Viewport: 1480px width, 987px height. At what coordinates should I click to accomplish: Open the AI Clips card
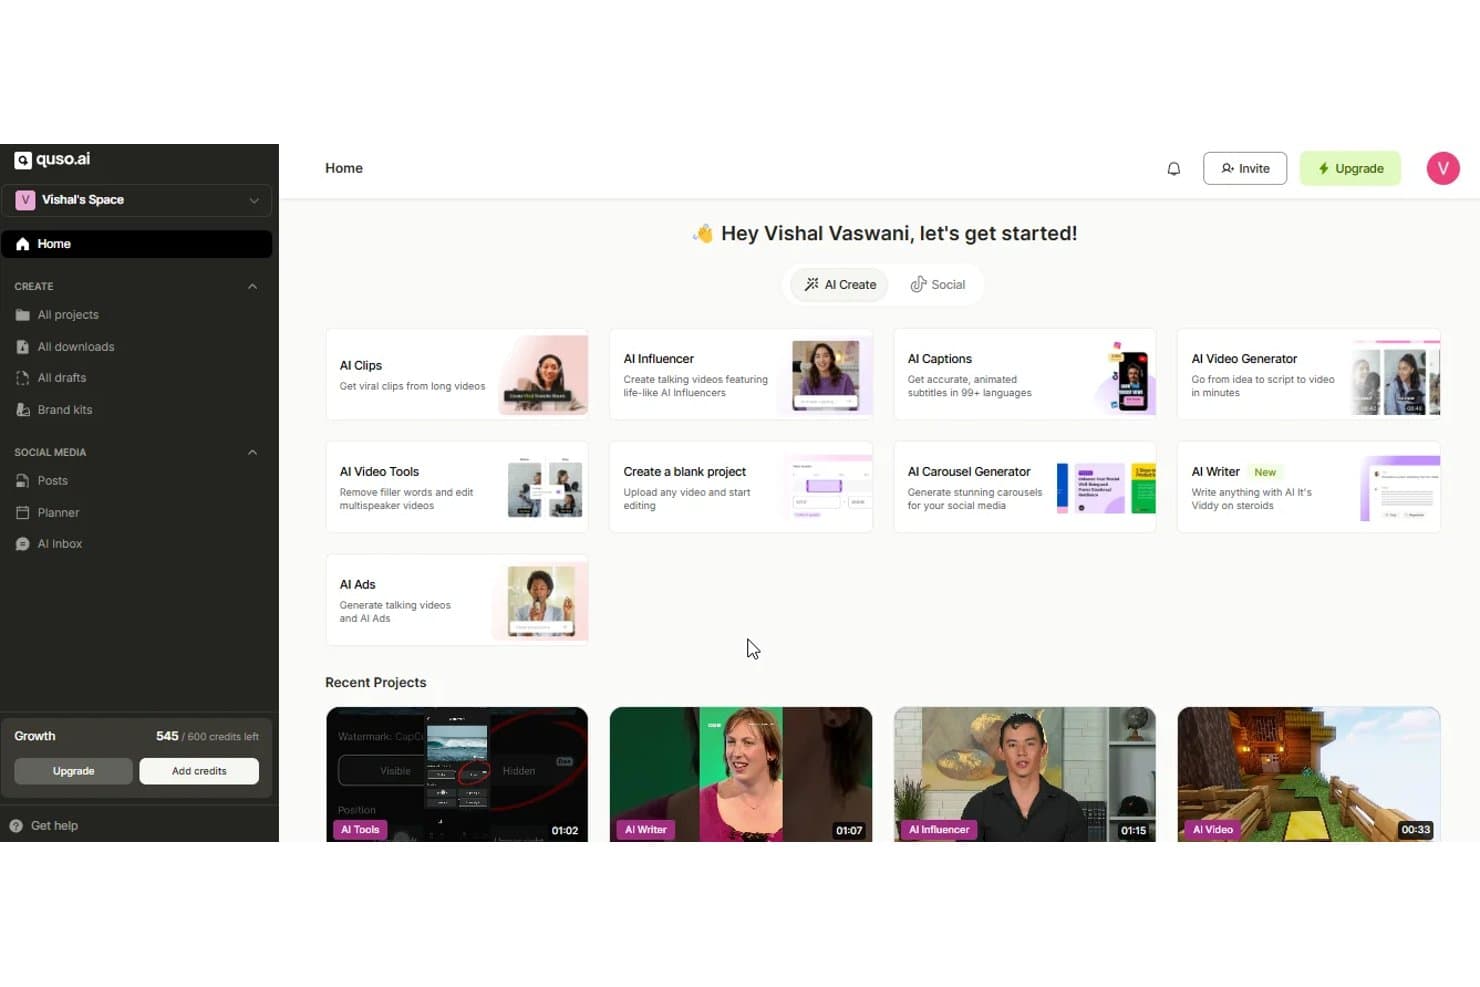click(x=457, y=375)
